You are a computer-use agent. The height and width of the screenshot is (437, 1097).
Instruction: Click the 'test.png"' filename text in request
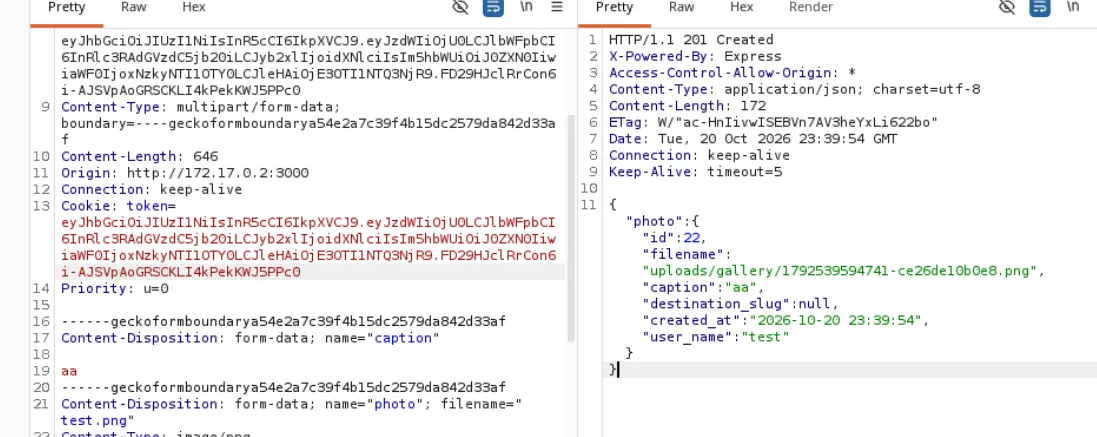point(98,421)
